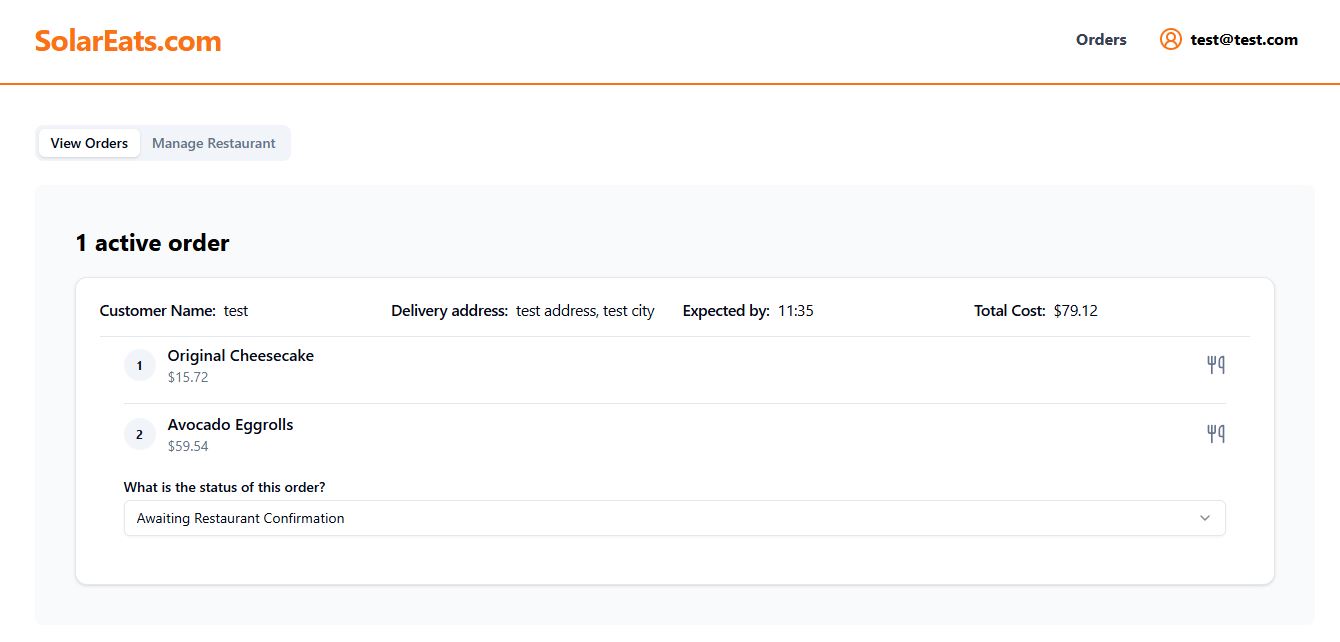Screen dimensions: 1340x642
Task: Click the number 2 item badge
Action: (140, 434)
